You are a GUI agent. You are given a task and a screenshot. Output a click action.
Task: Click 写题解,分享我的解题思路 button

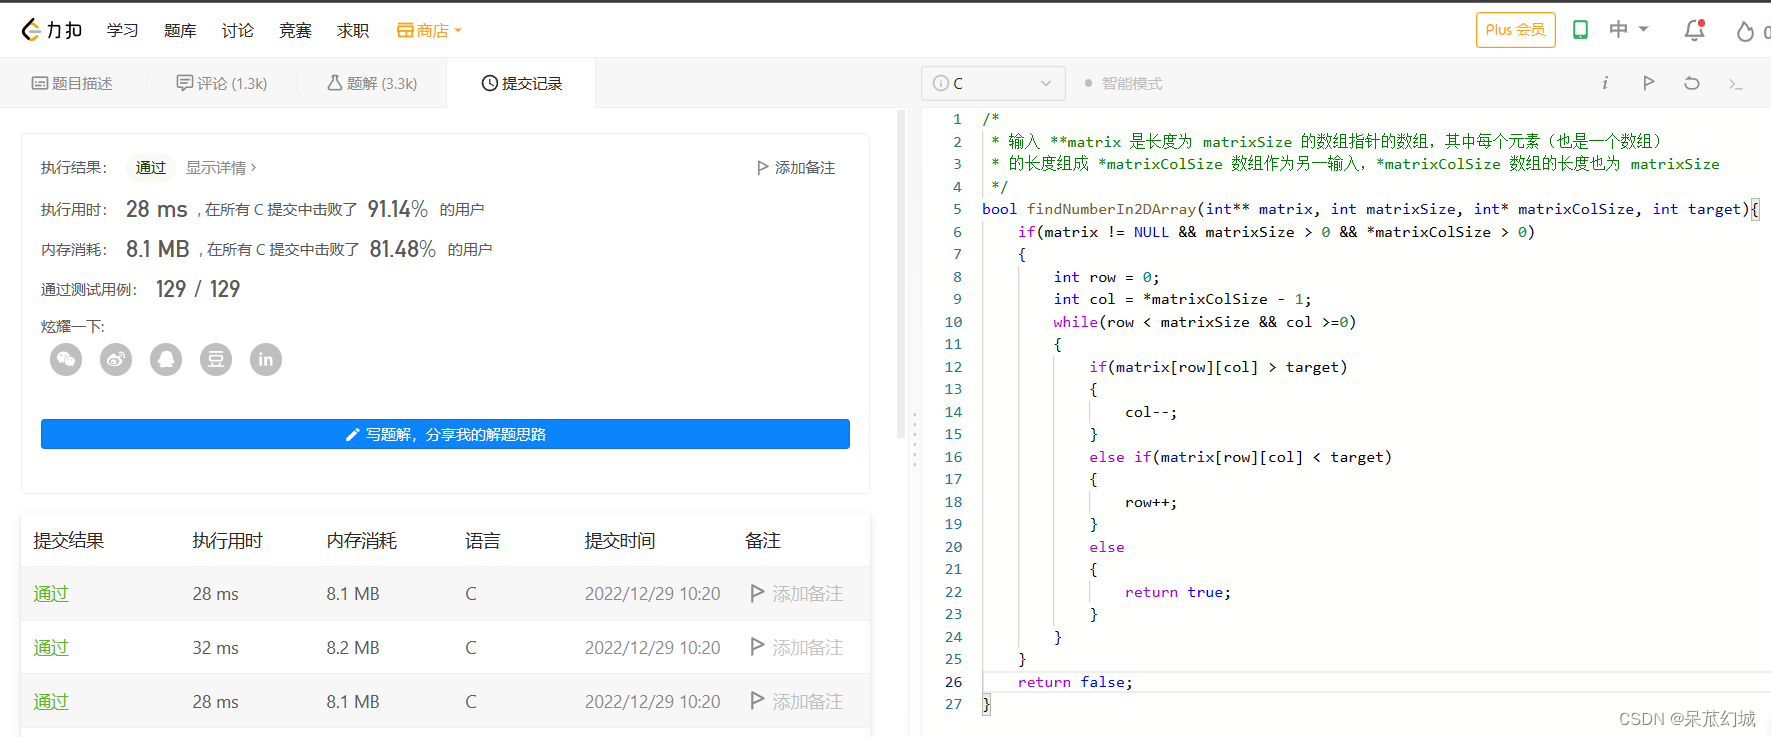445,434
